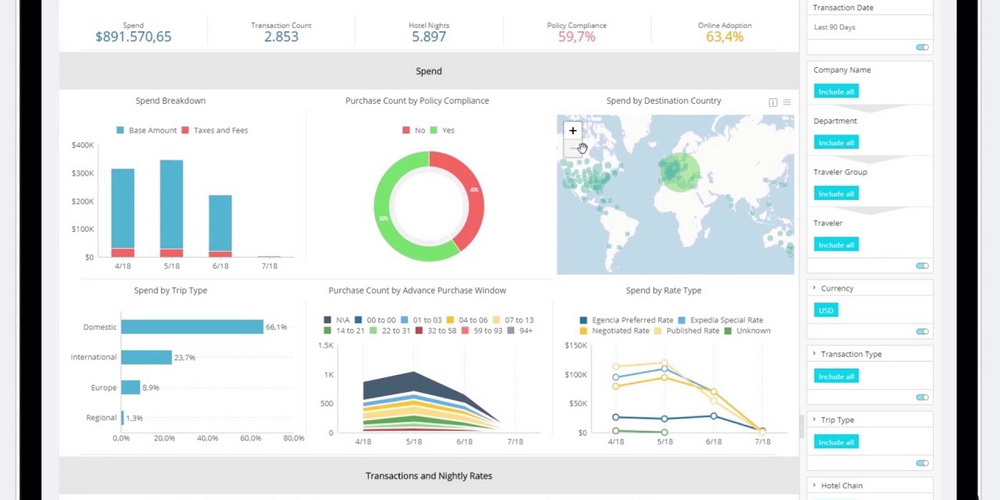Image resolution: width=1000 pixels, height=500 pixels.
Task: Open info icon for Spend by Destination Country
Action: (773, 102)
